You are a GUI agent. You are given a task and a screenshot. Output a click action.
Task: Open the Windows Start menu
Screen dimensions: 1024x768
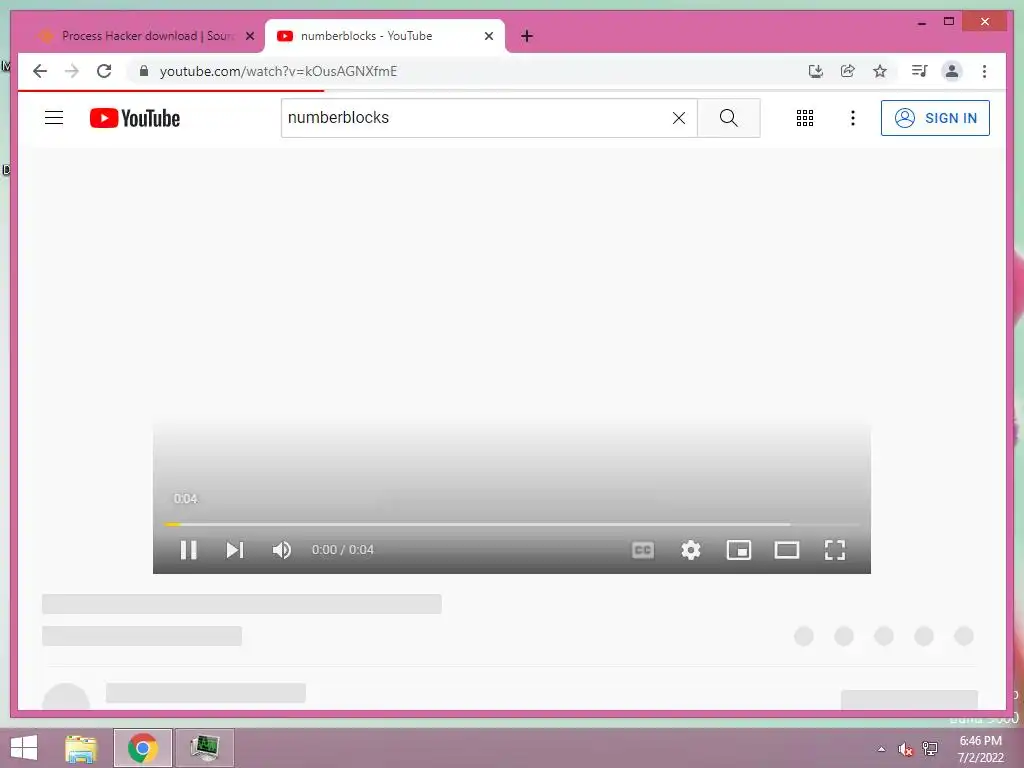(x=24, y=748)
